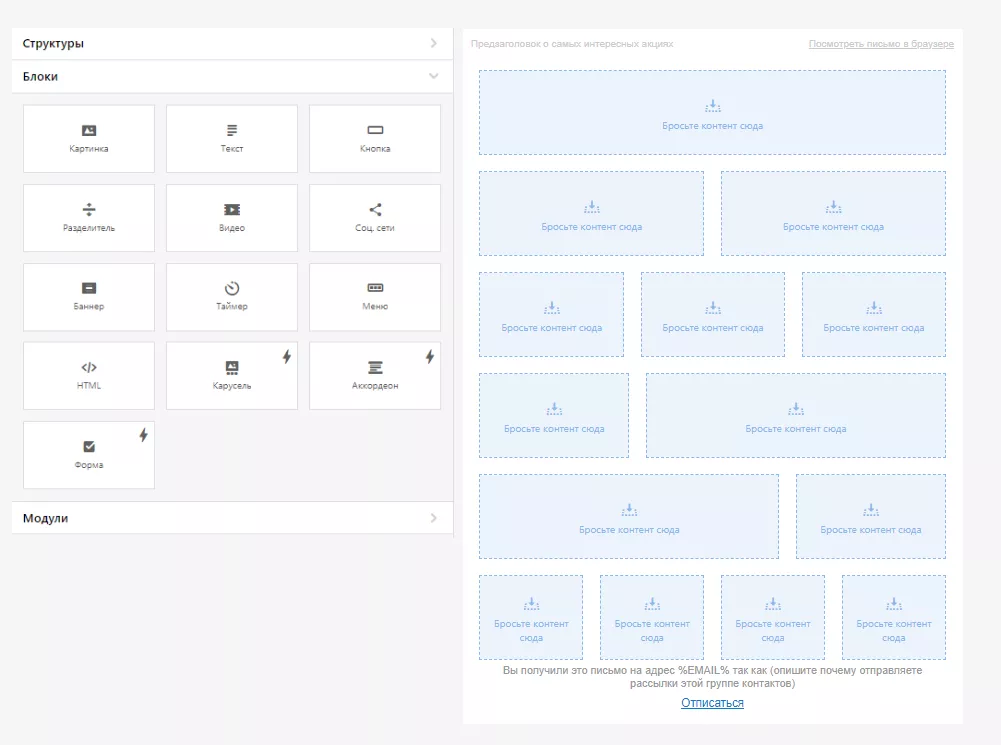Select fourth drop zone in four-column row

click(894, 617)
